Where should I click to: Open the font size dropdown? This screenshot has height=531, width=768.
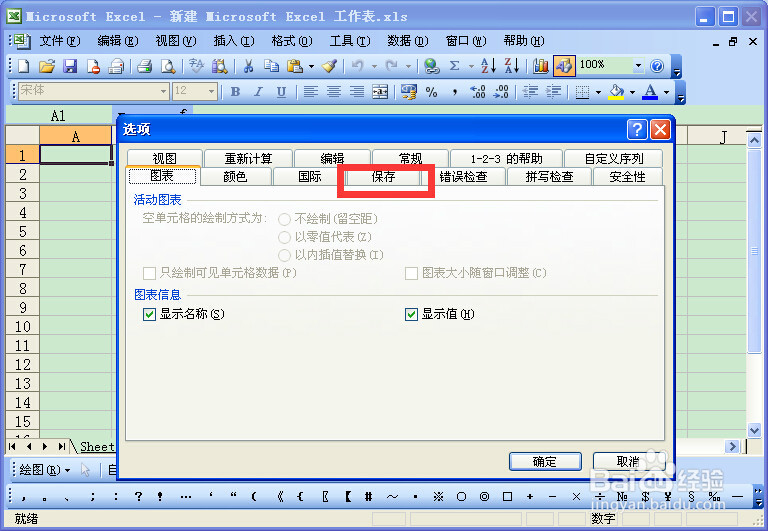tap(211, 91)
